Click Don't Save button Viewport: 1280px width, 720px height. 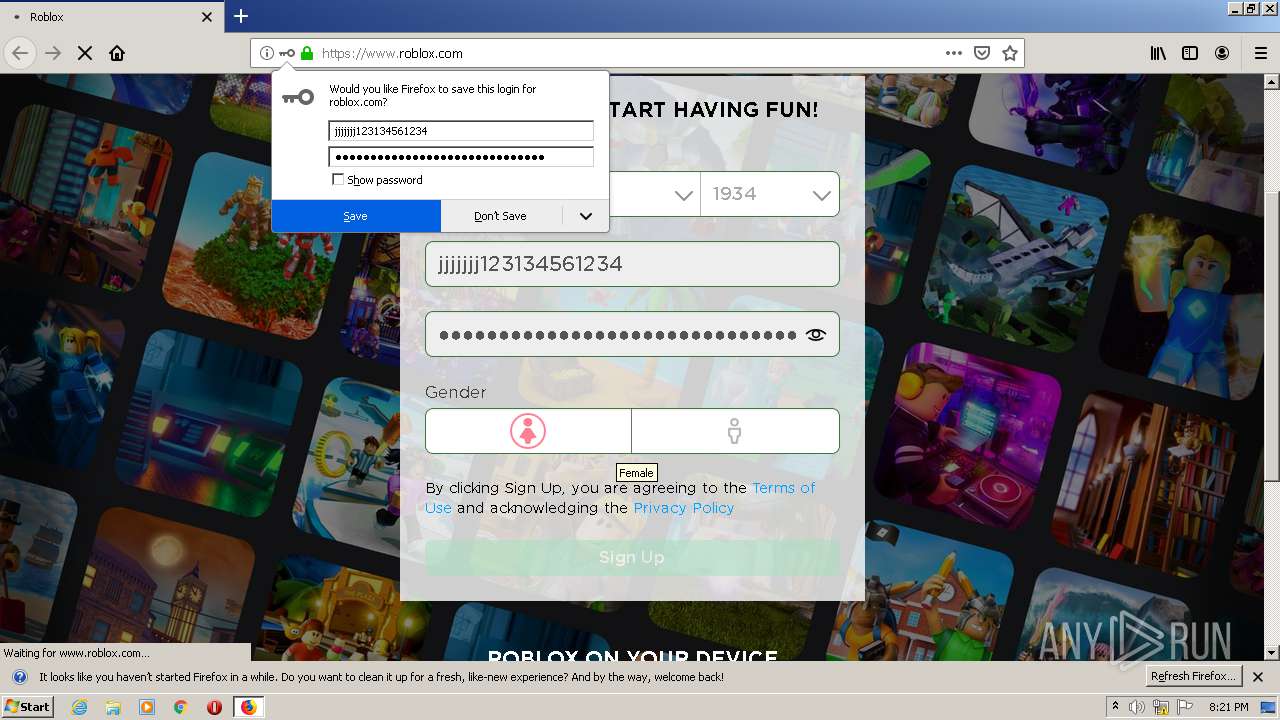500,216
